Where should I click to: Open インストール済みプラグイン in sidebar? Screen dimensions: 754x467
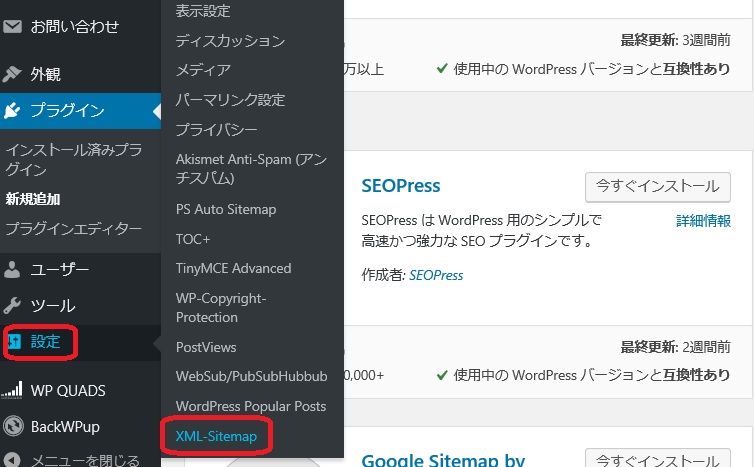pyautogui.click(x=73, y=160)
